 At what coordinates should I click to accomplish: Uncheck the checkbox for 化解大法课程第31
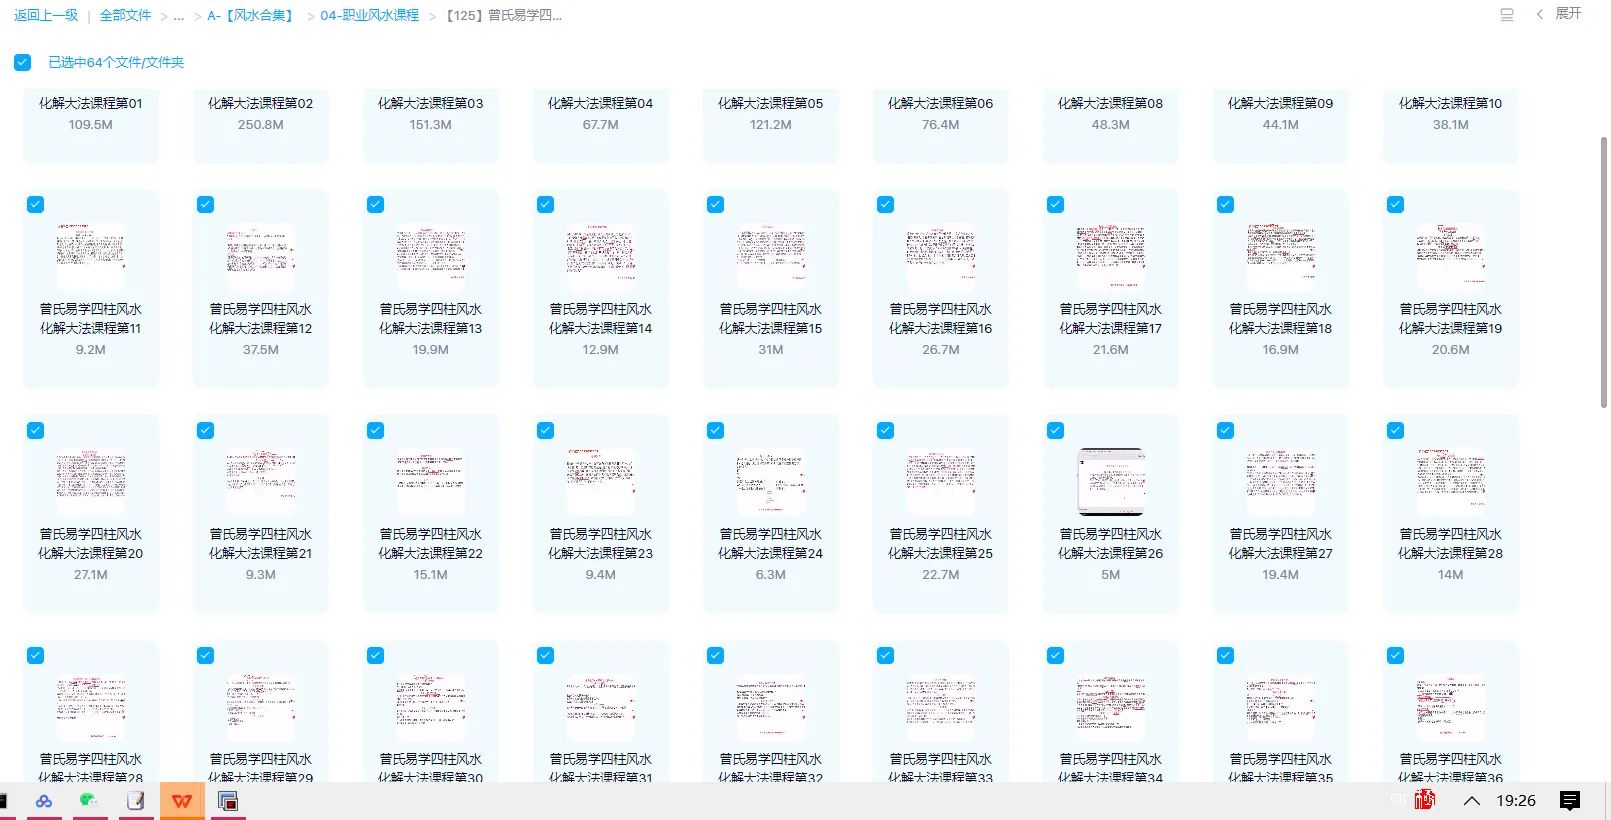546,655
